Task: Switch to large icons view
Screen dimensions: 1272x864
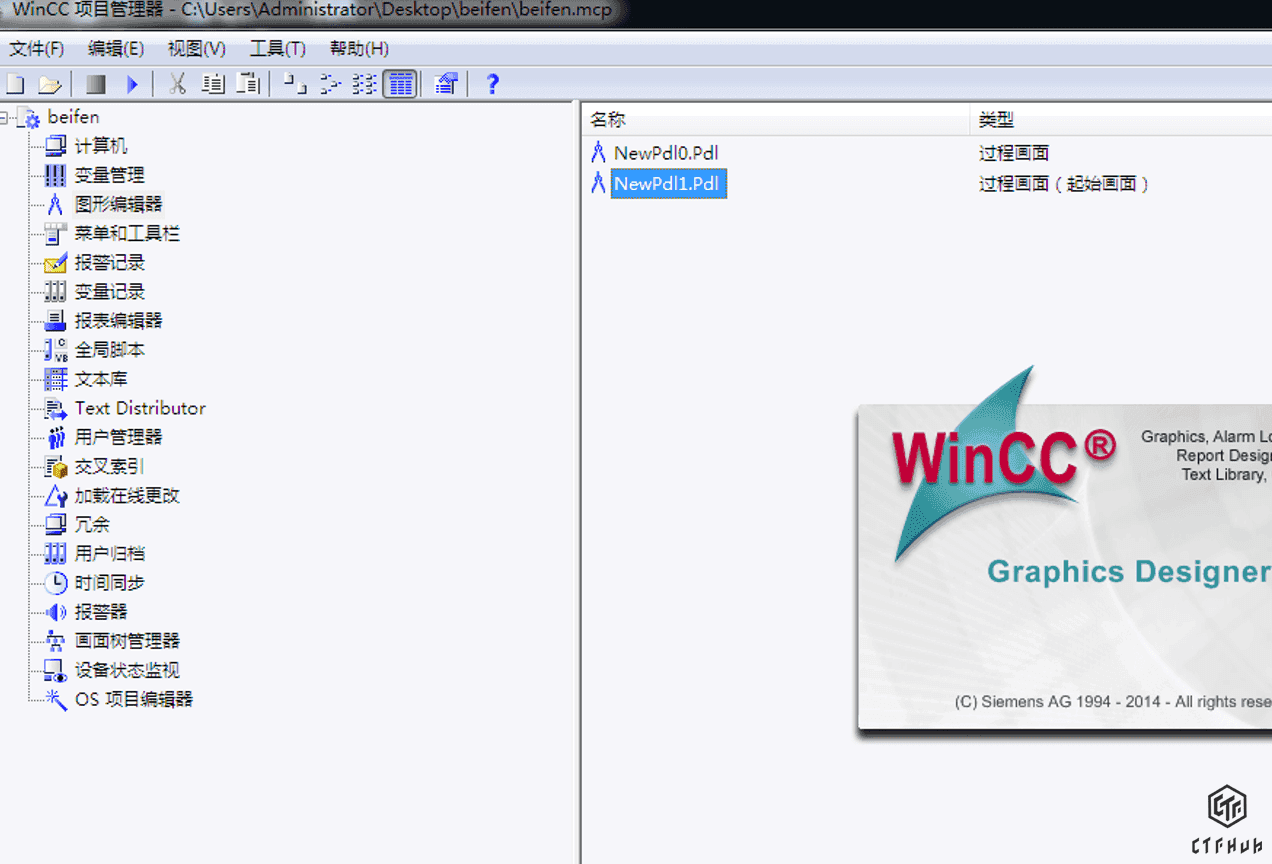Action: pyautogui.click(x=295, y=85)
